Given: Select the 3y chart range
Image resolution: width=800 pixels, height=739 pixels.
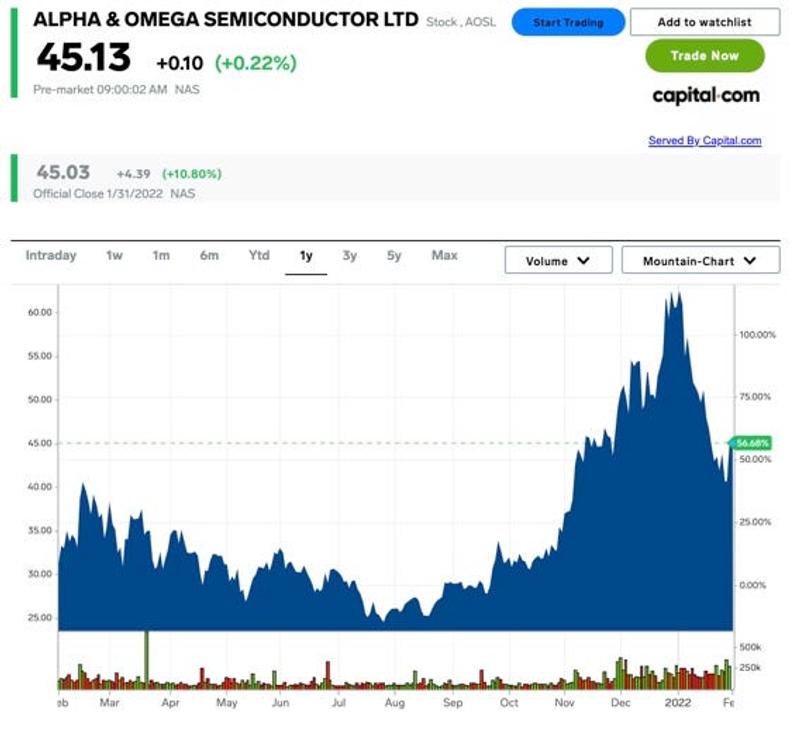Looking at the screenshot, I should coord(349,255).
